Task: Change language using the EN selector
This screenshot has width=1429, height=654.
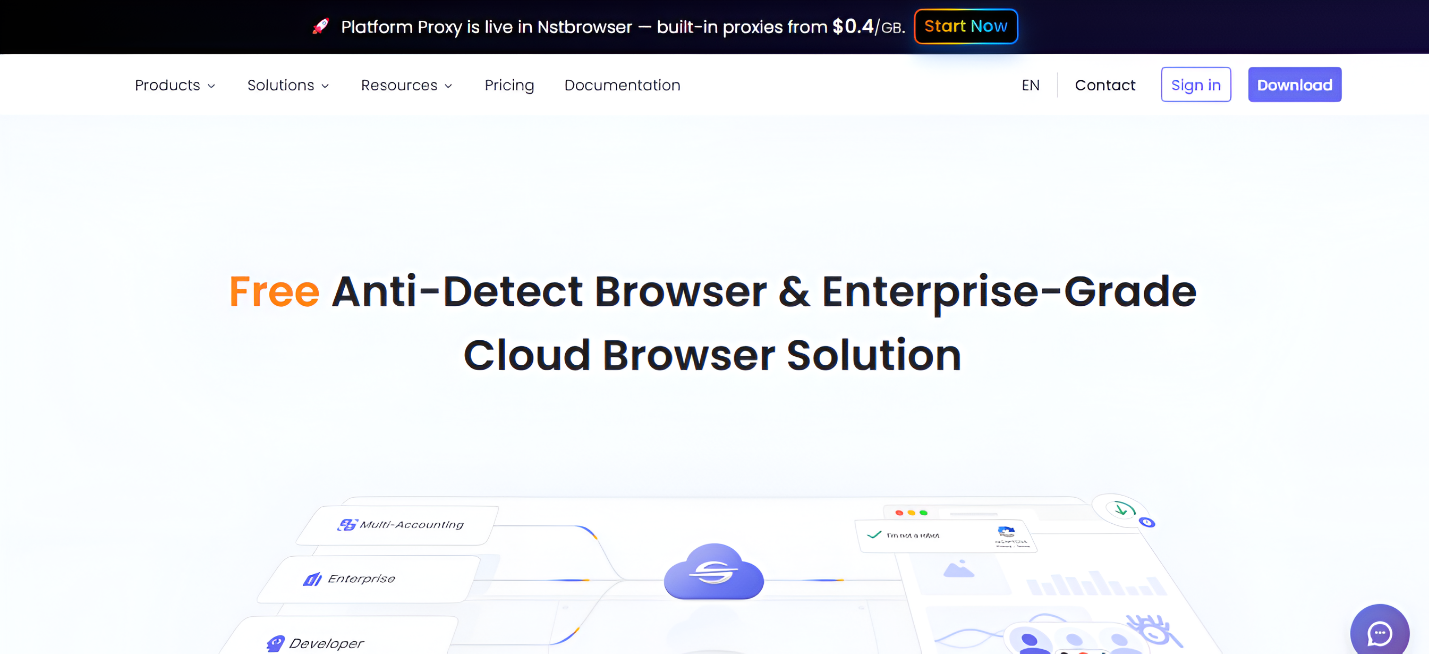Action: tap(1031, 85)
